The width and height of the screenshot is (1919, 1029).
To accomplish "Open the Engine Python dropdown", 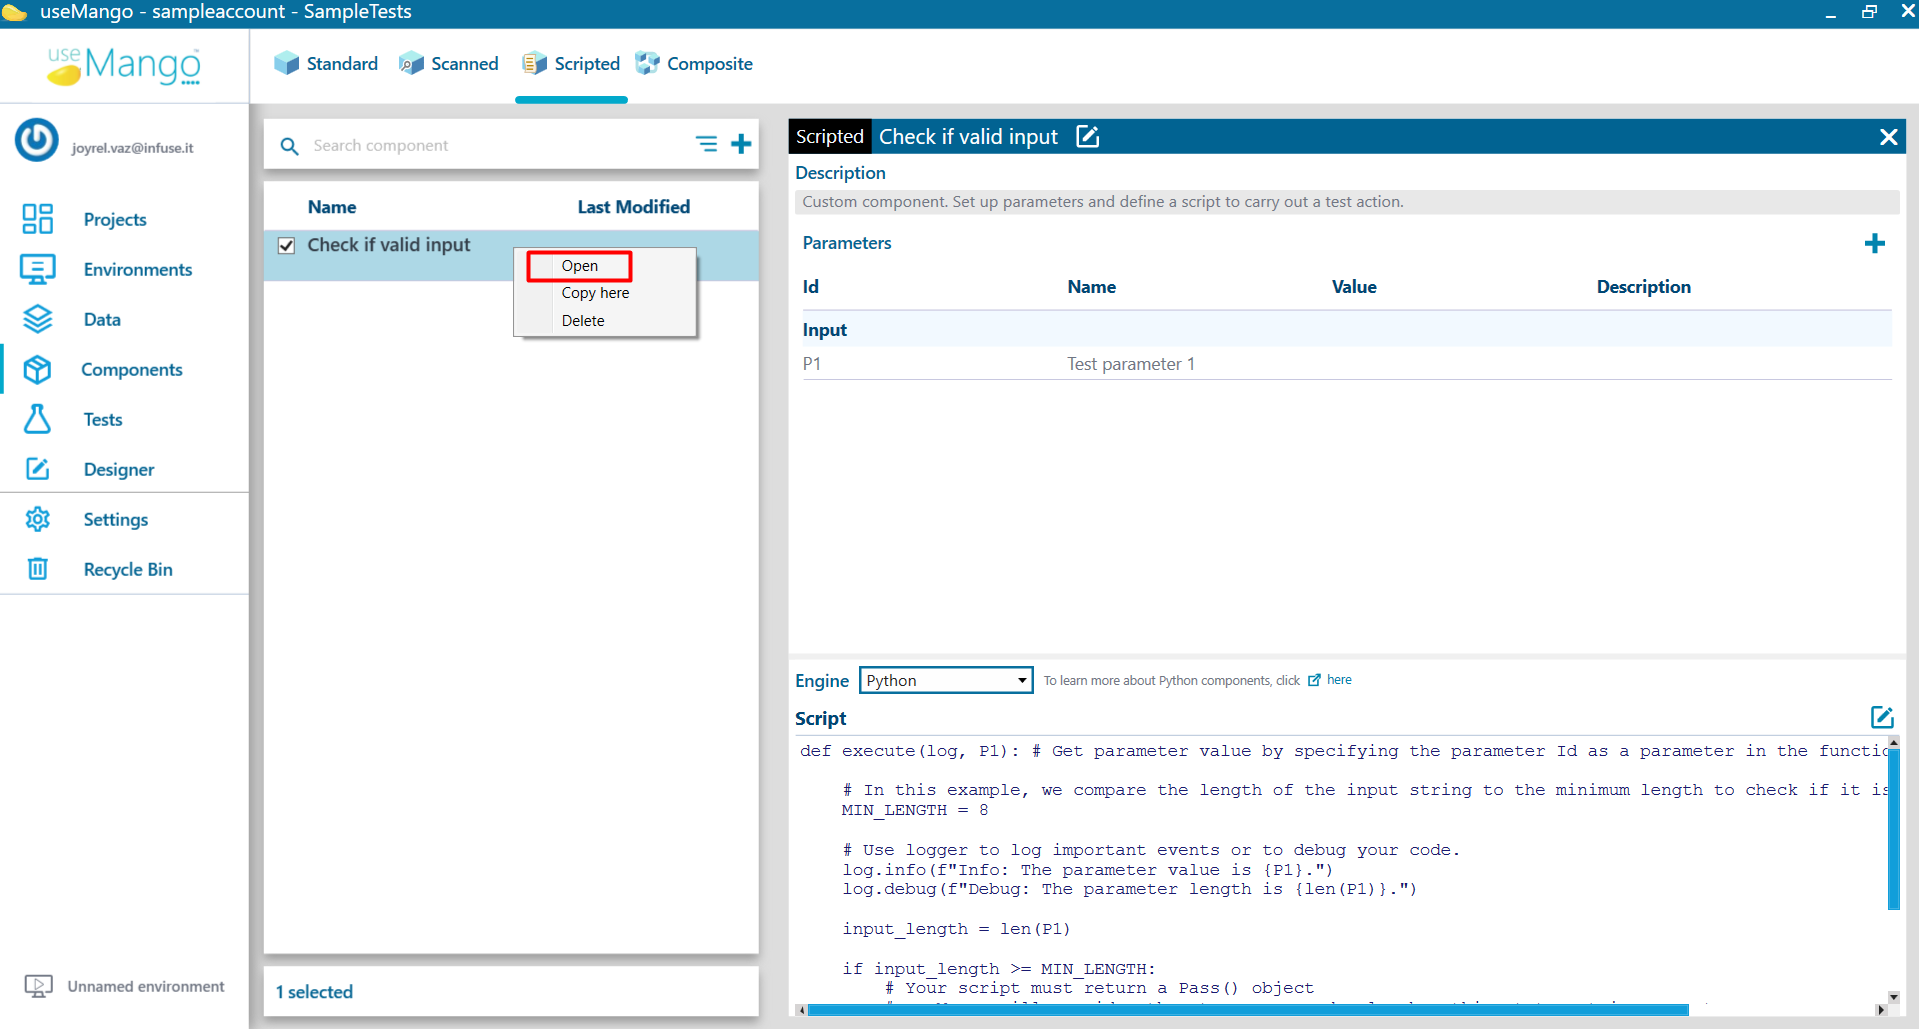I will coord(946,680).
